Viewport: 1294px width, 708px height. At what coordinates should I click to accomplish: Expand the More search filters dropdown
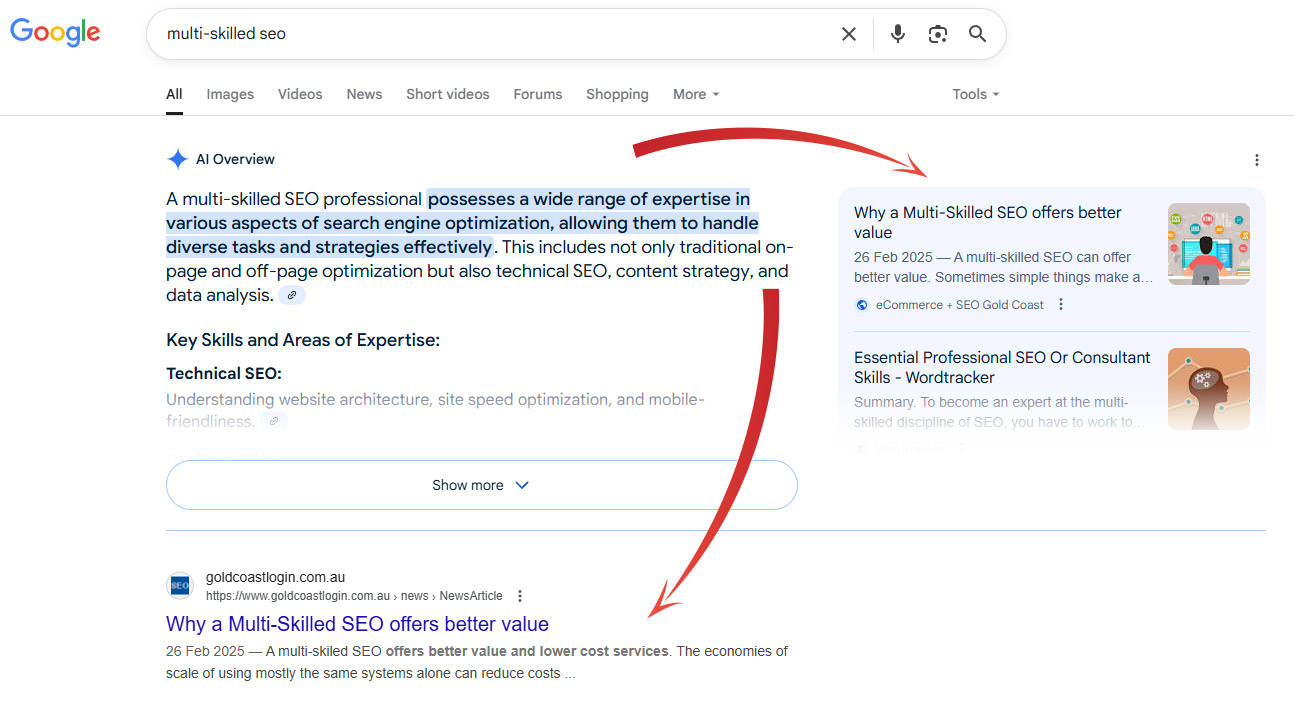click(696, 94)
